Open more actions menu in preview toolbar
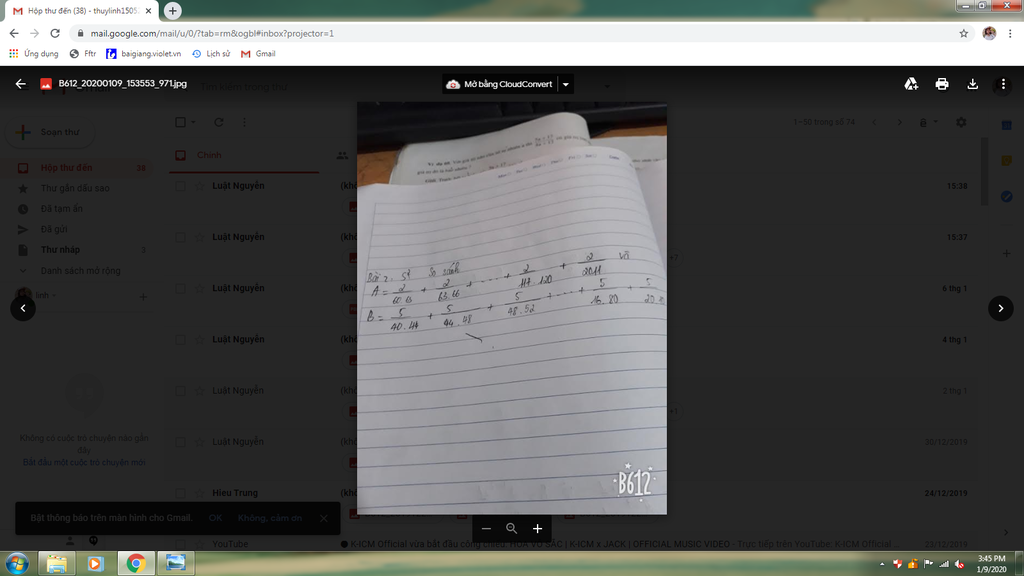This screenshot has height=576, width=1024. 1003,84
